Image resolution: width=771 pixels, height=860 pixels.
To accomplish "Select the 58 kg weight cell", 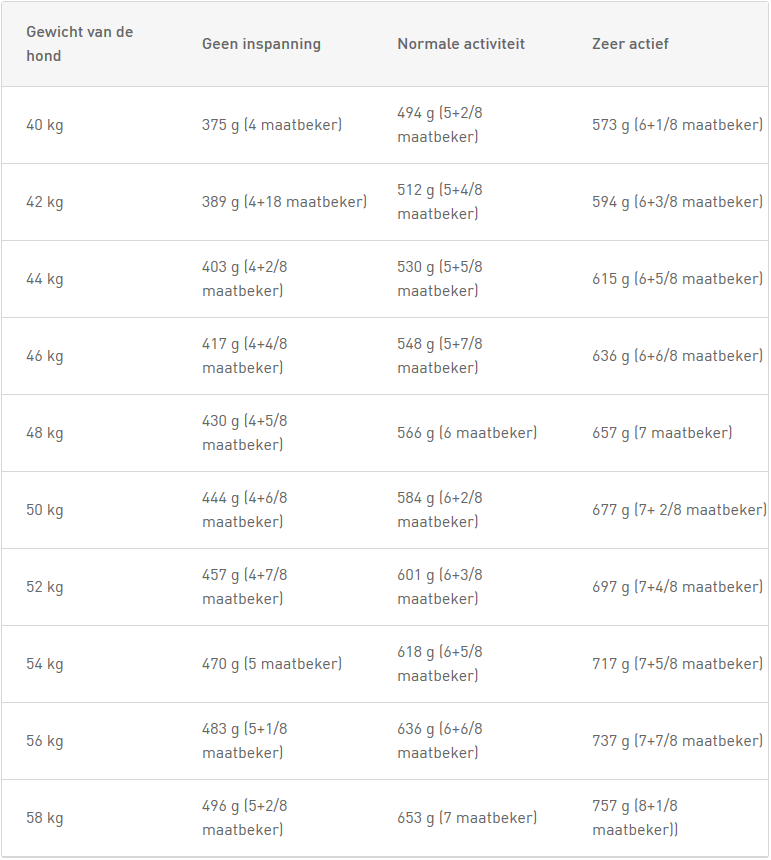I will point(45,818).
